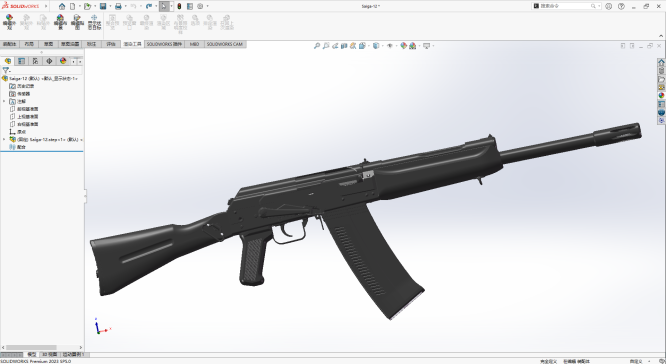Click Zoom to Area icon

click(x=326, y=46)
